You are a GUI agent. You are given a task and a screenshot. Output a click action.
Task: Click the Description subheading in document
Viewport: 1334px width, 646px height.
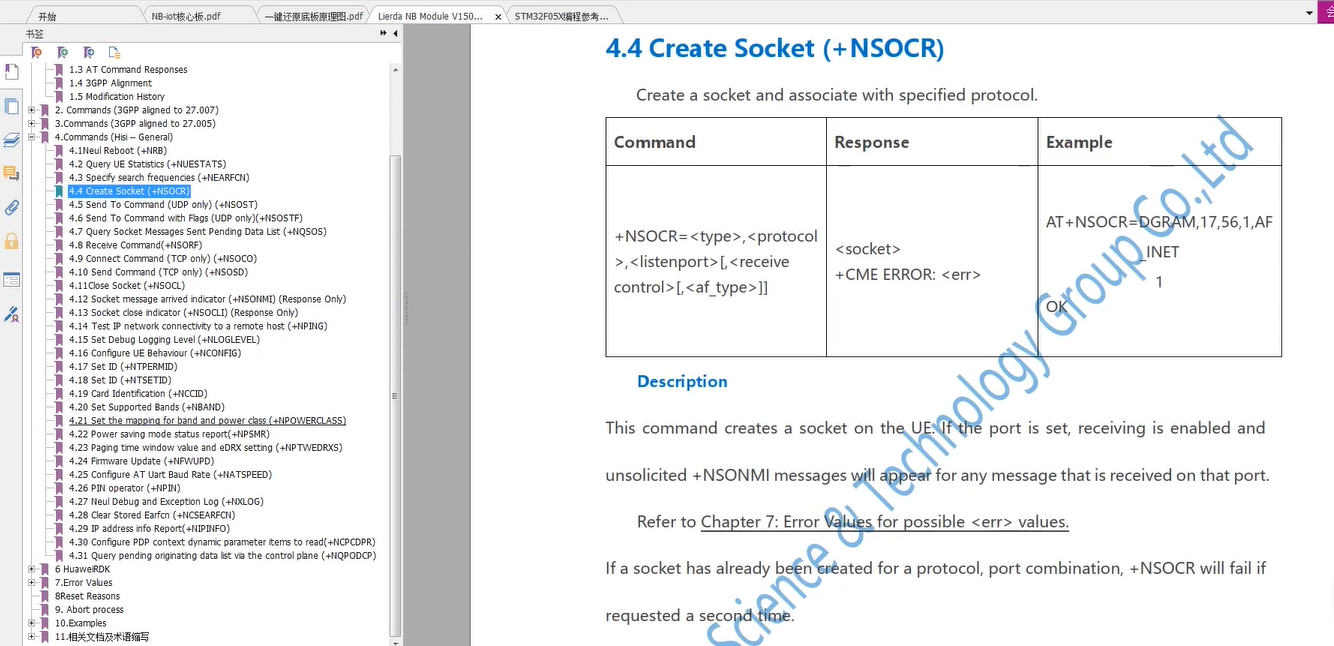point(682,382)
